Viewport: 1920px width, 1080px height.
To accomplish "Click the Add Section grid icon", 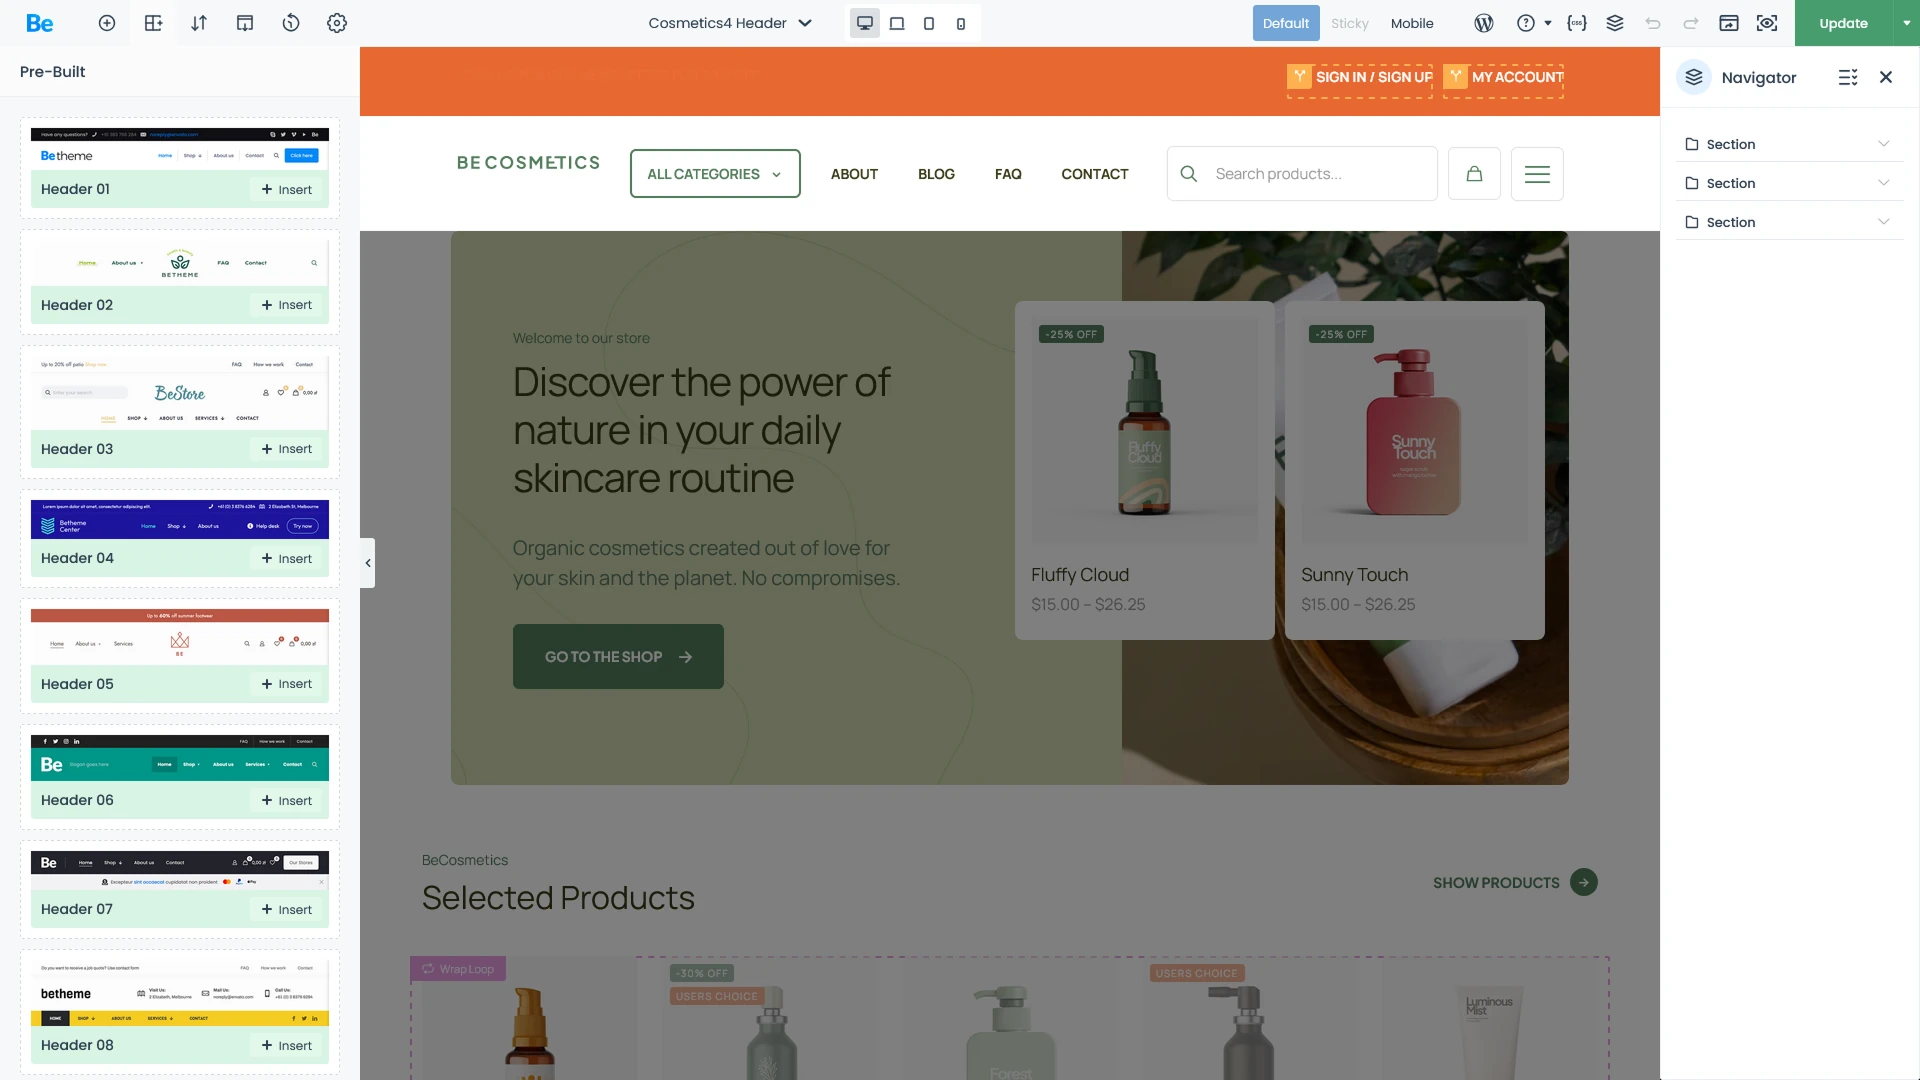I will (153, 22).
